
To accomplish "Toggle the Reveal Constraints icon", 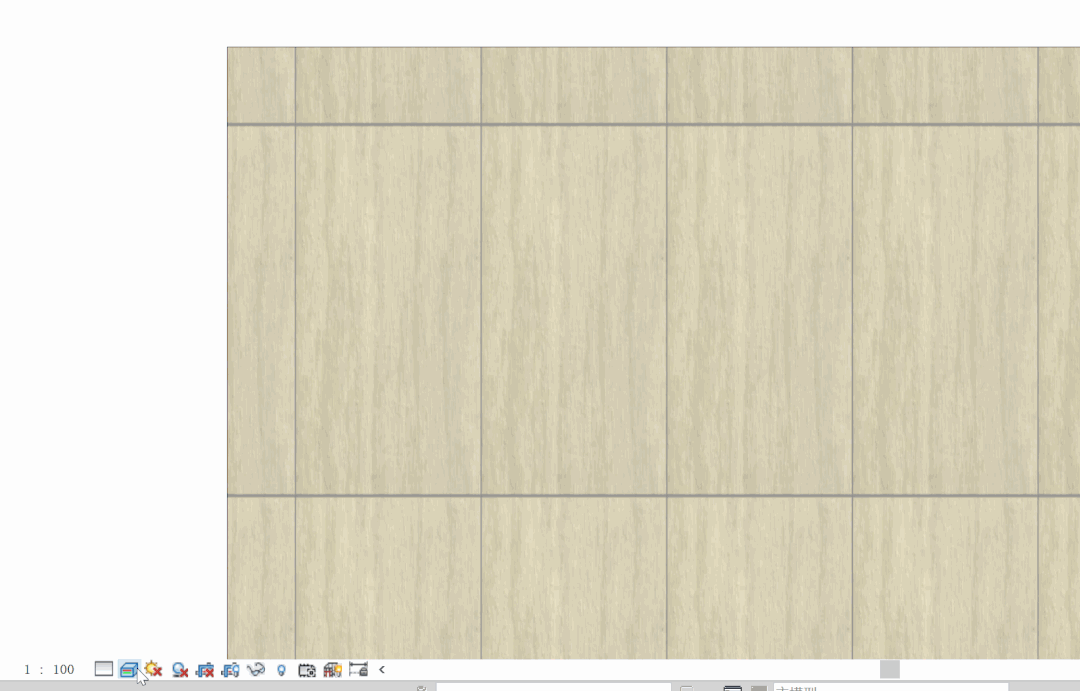I will tap(358, 669).
